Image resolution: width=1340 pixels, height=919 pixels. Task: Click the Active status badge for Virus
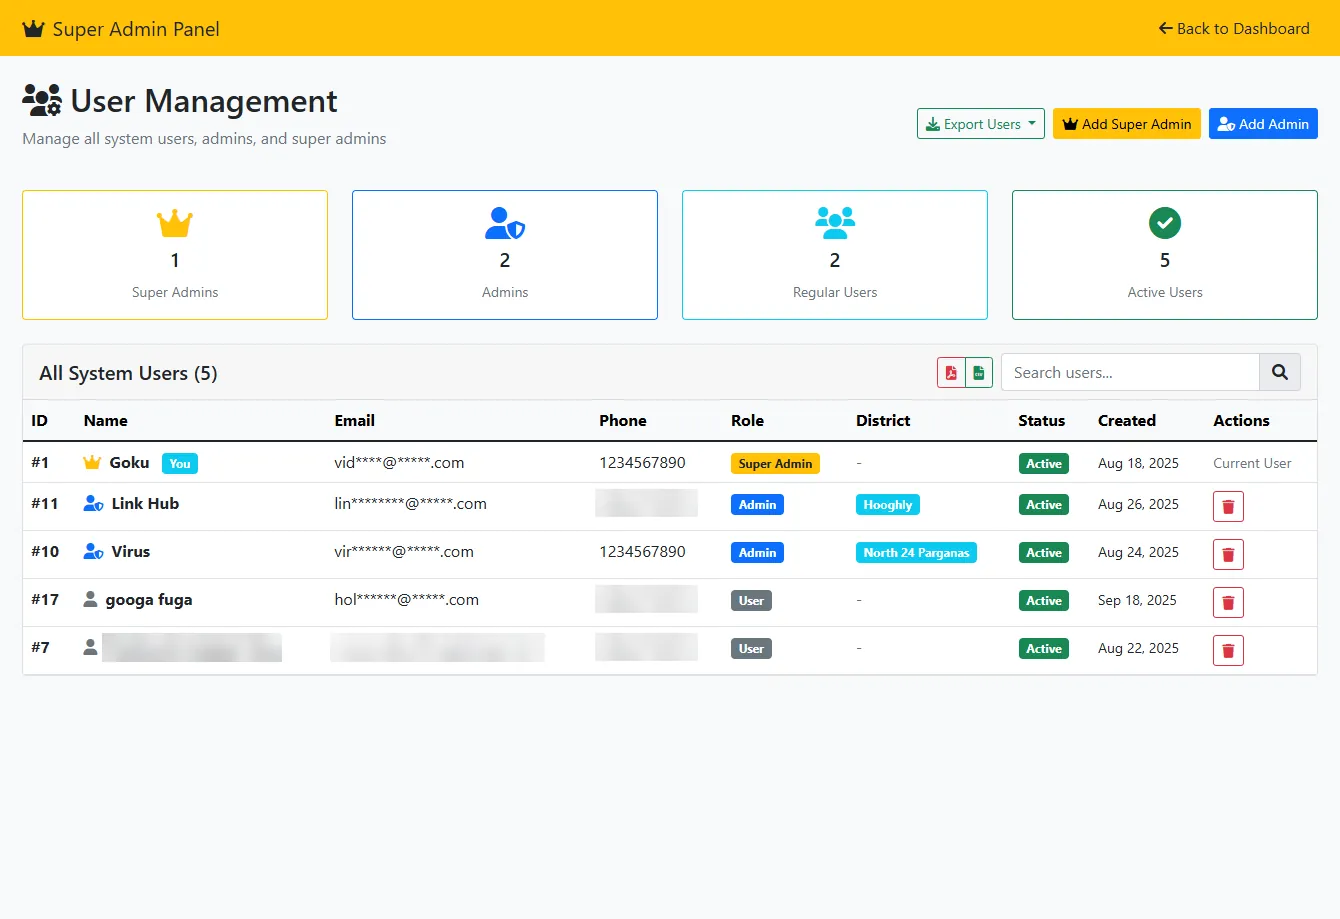pos(1043,553)
